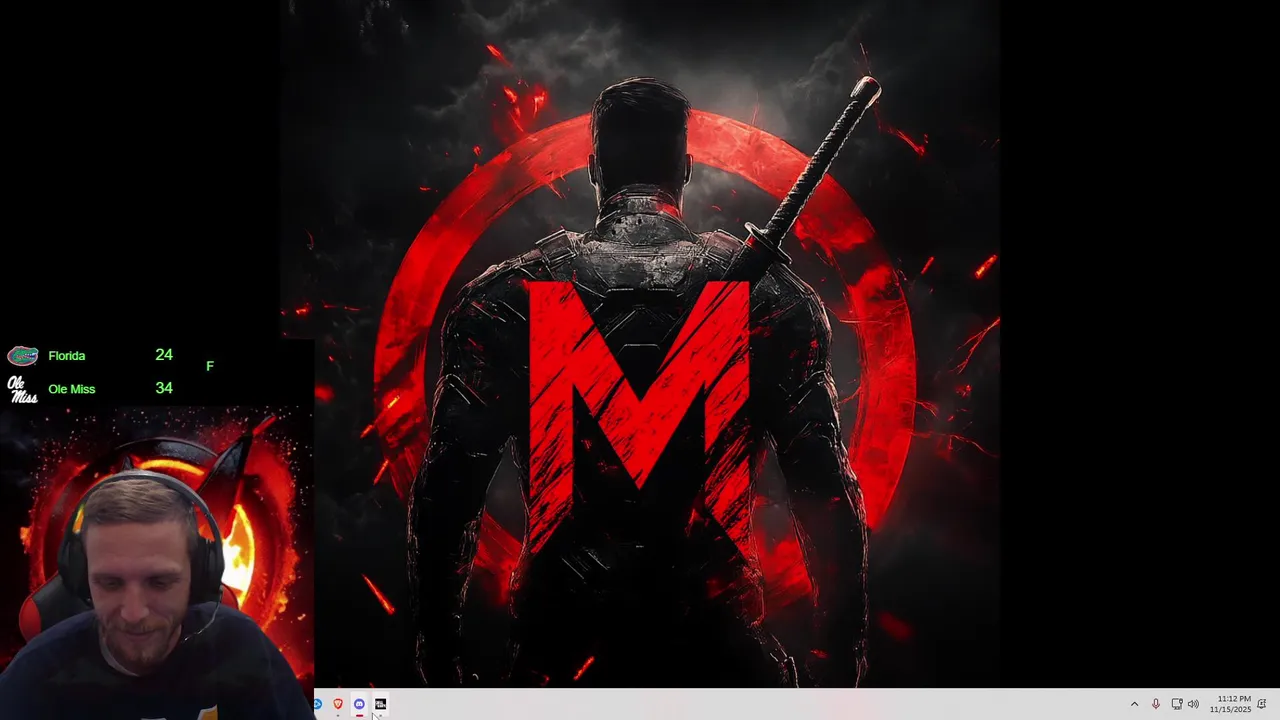1280x720 pixels.
Task: Click the final status letter F
Action: coord(210,366)
